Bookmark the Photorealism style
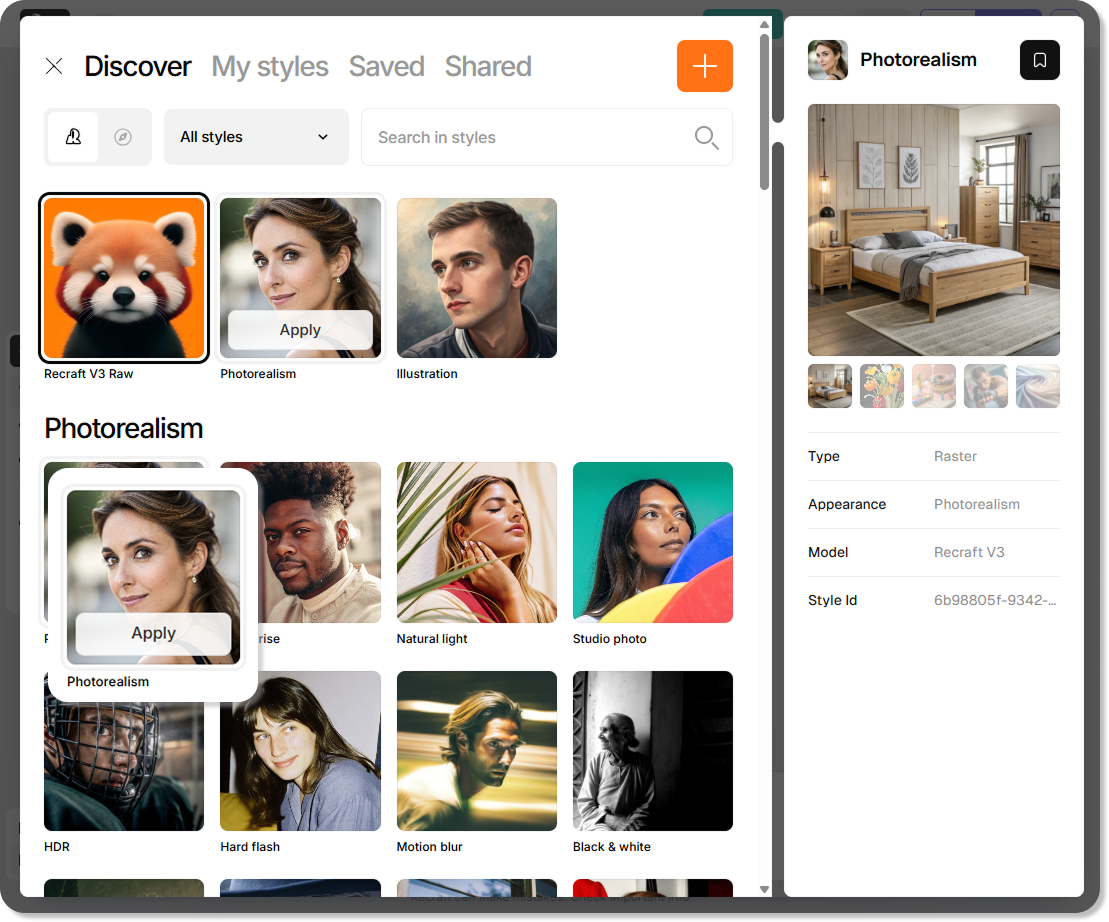1109x922 pixels. coord(1039,60)
